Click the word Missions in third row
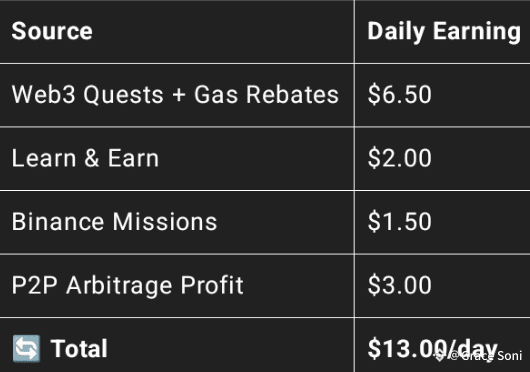 pos(165,222)
